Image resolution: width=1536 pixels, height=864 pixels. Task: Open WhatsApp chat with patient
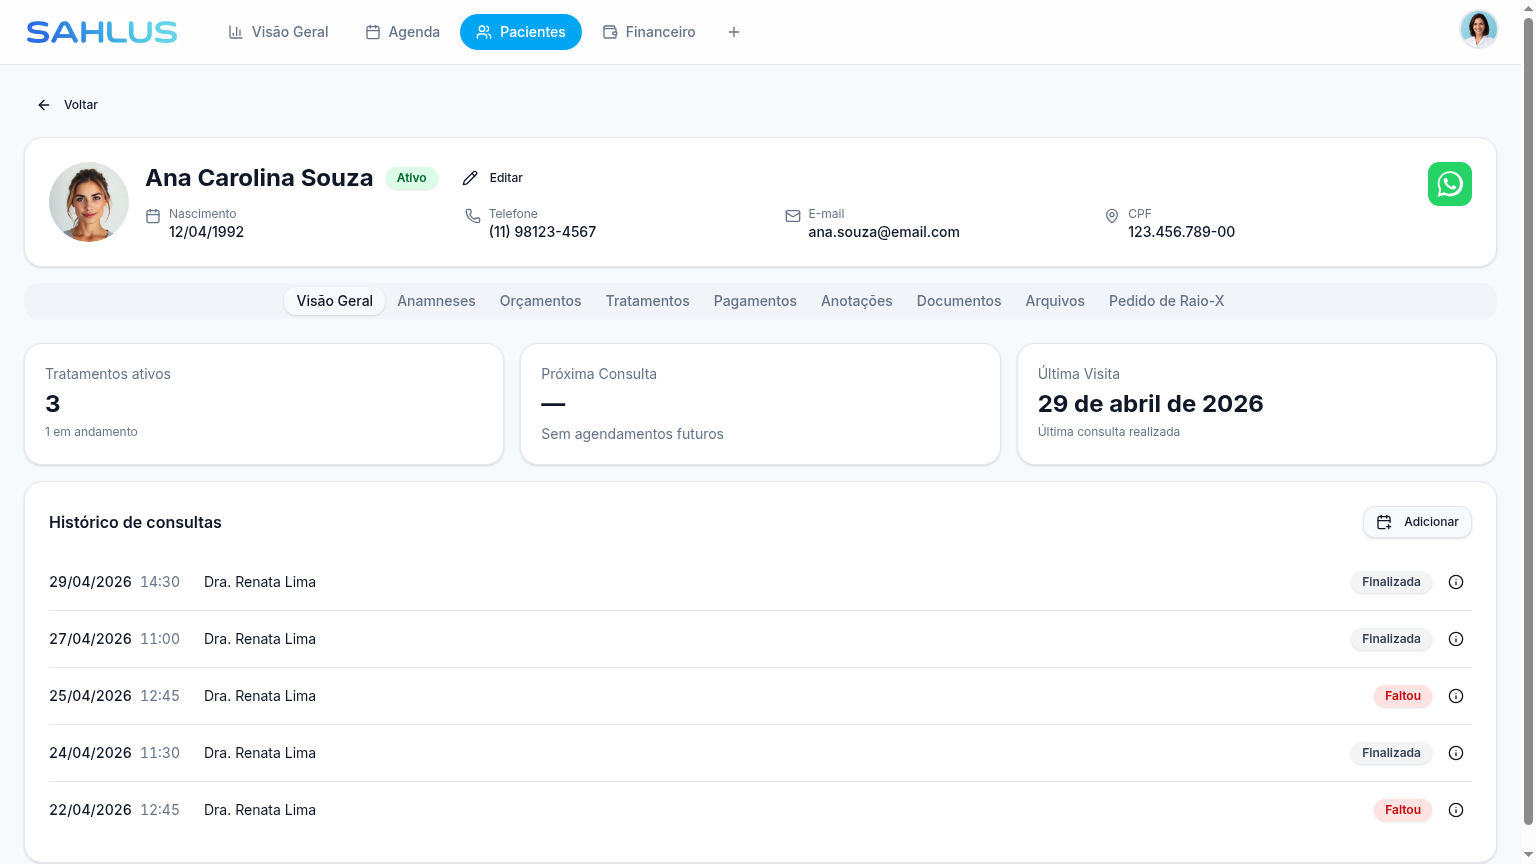[x=1449, y=184]
